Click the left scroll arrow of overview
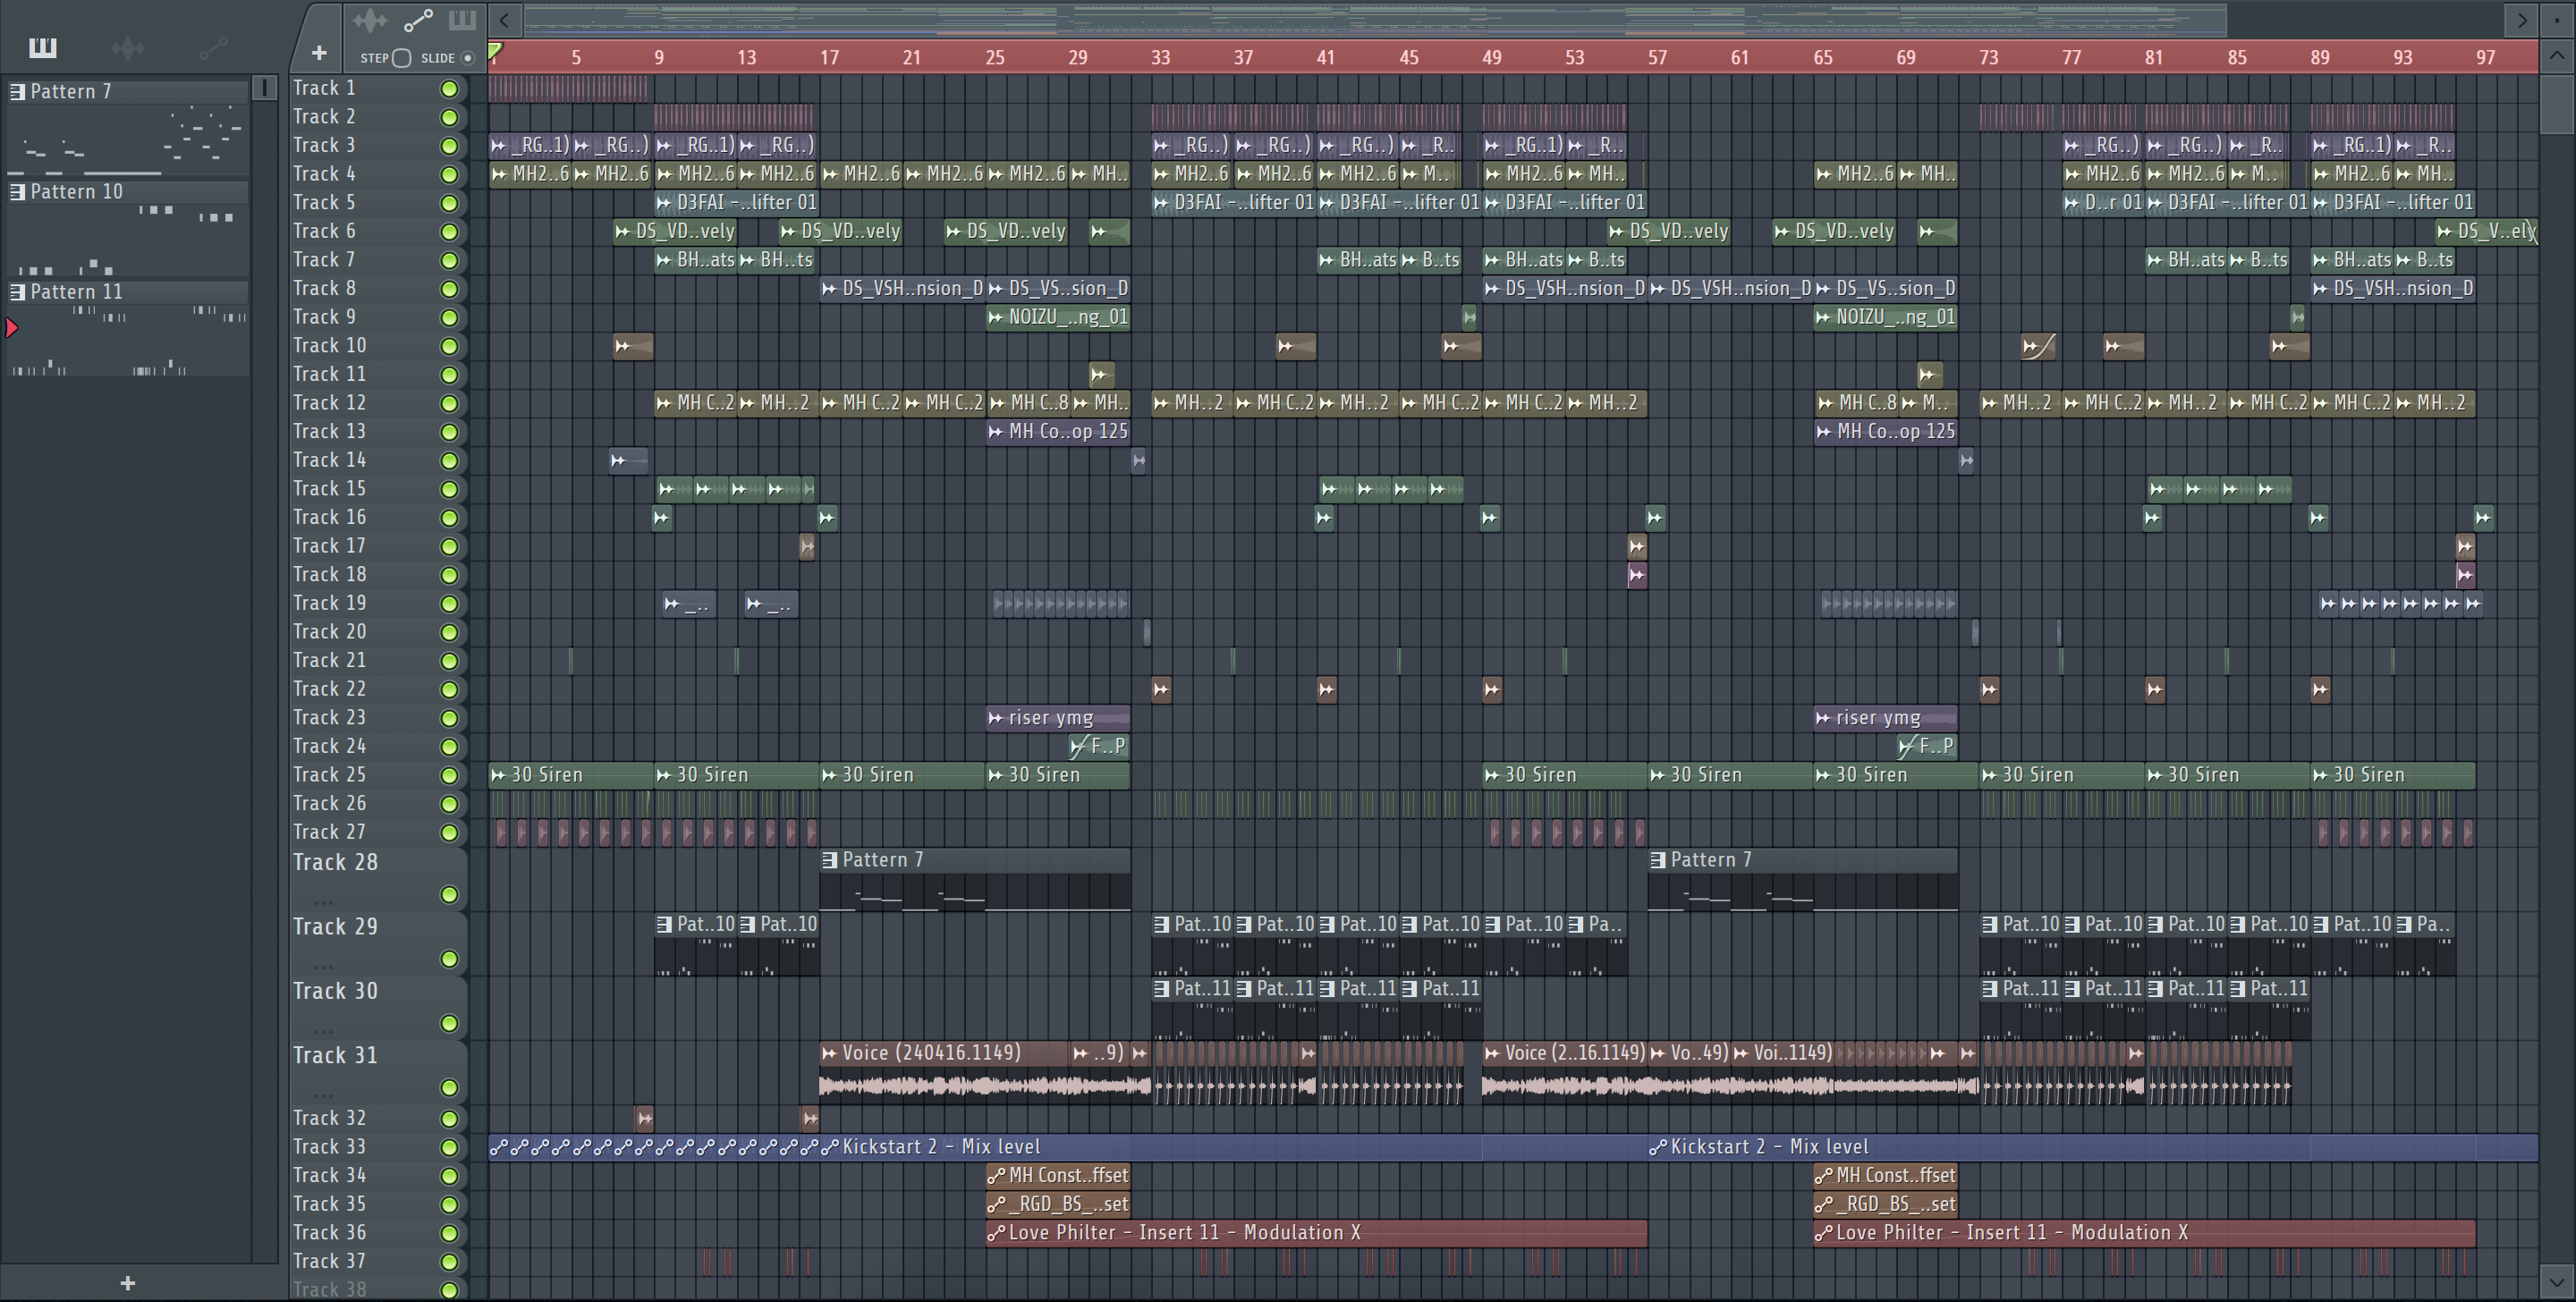Viewport: 2576px width, 1302px height. [x=505, y=20]
